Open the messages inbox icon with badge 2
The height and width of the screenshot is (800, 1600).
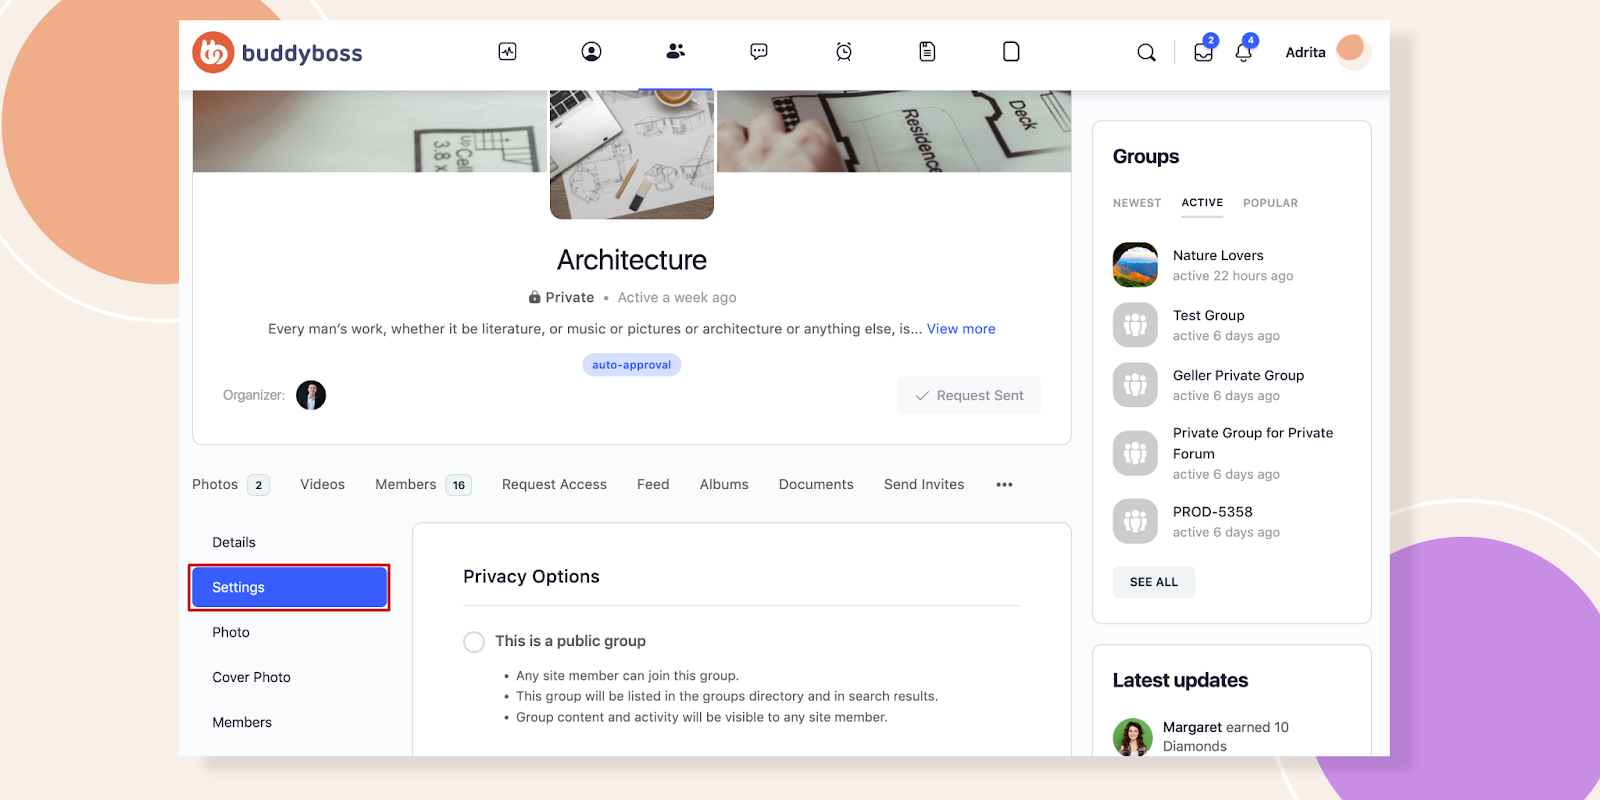click(x=1204, y=52)
